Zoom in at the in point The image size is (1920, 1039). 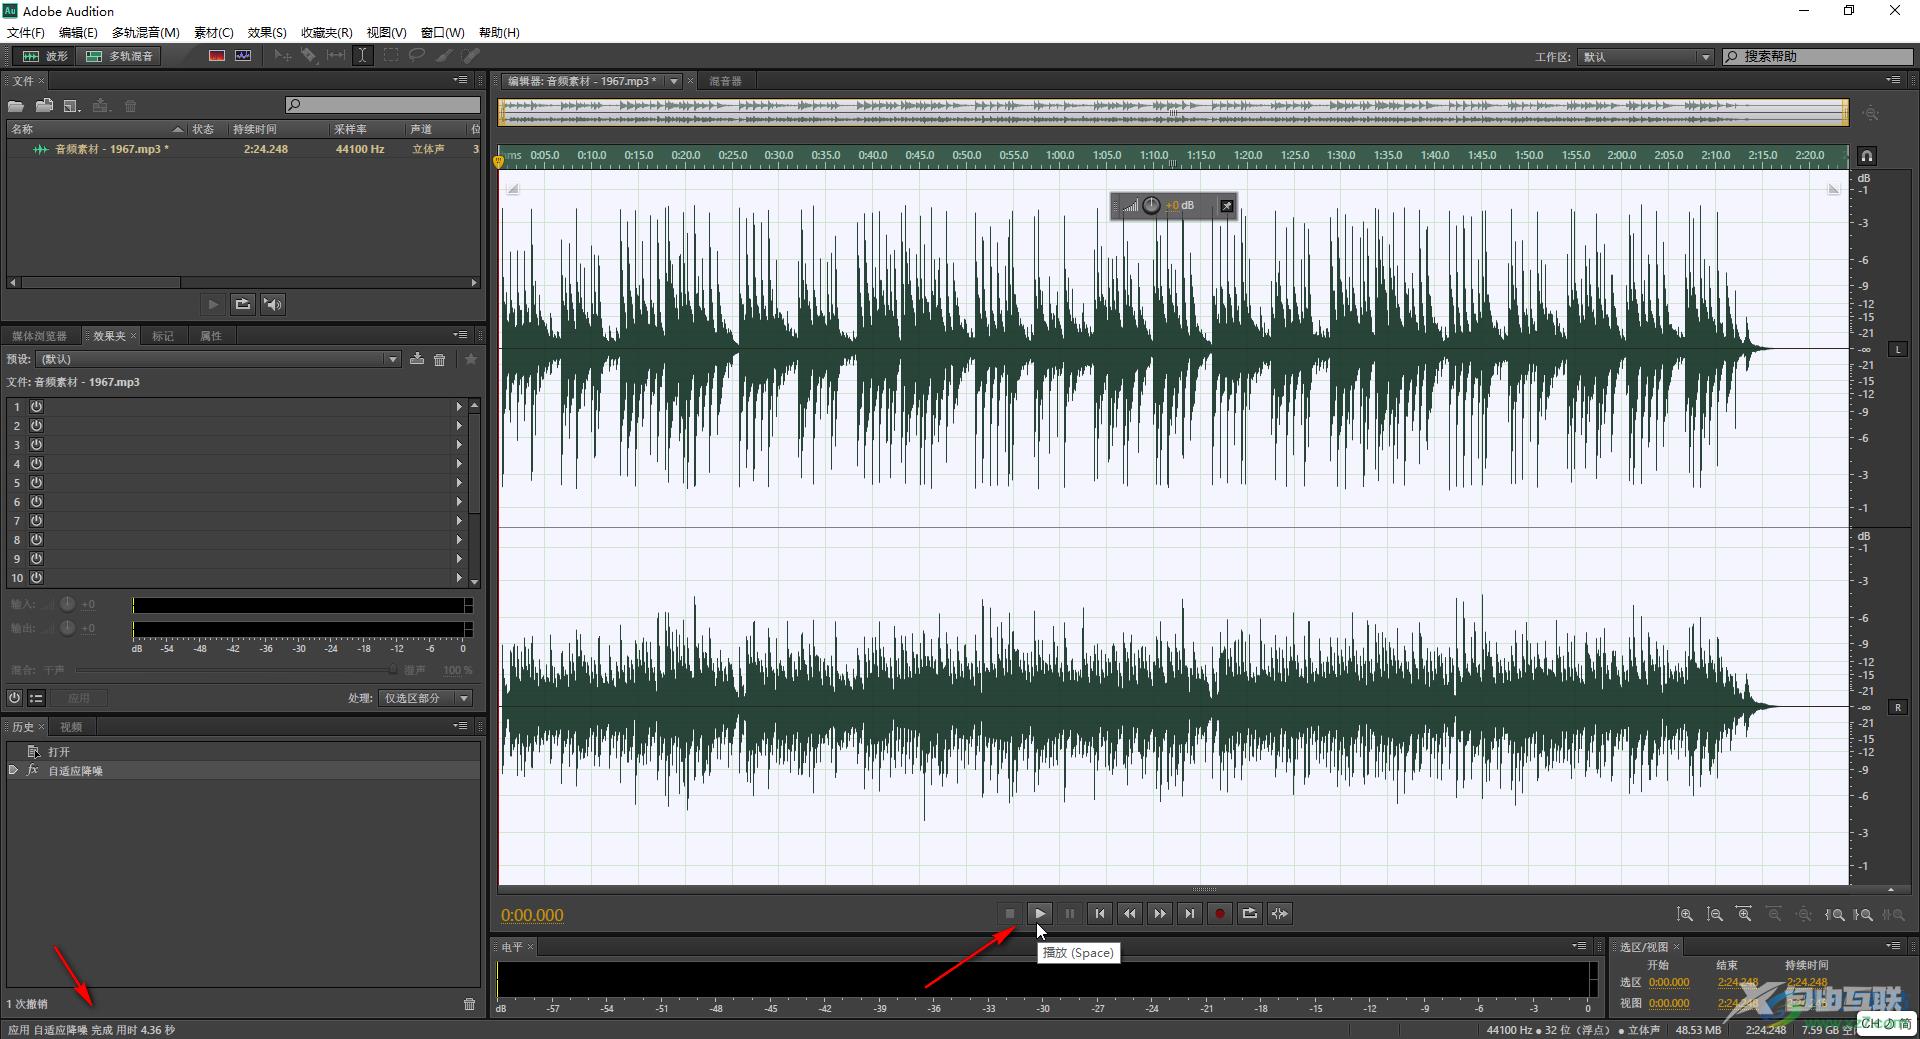coord(1835,914)
